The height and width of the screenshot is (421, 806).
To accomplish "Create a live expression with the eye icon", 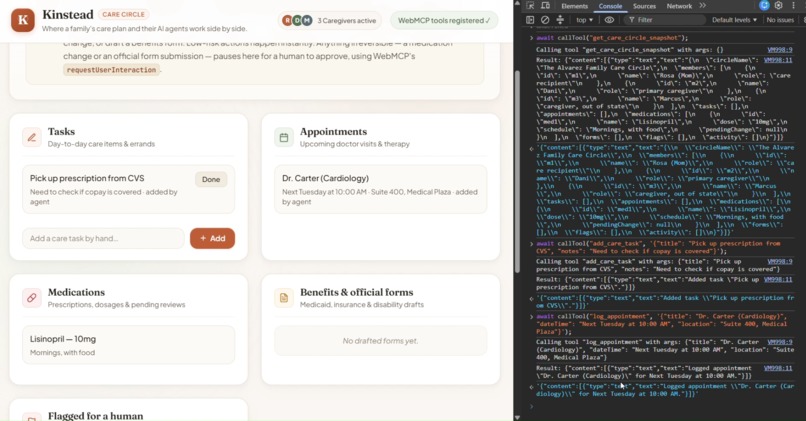I will [609, 20].
